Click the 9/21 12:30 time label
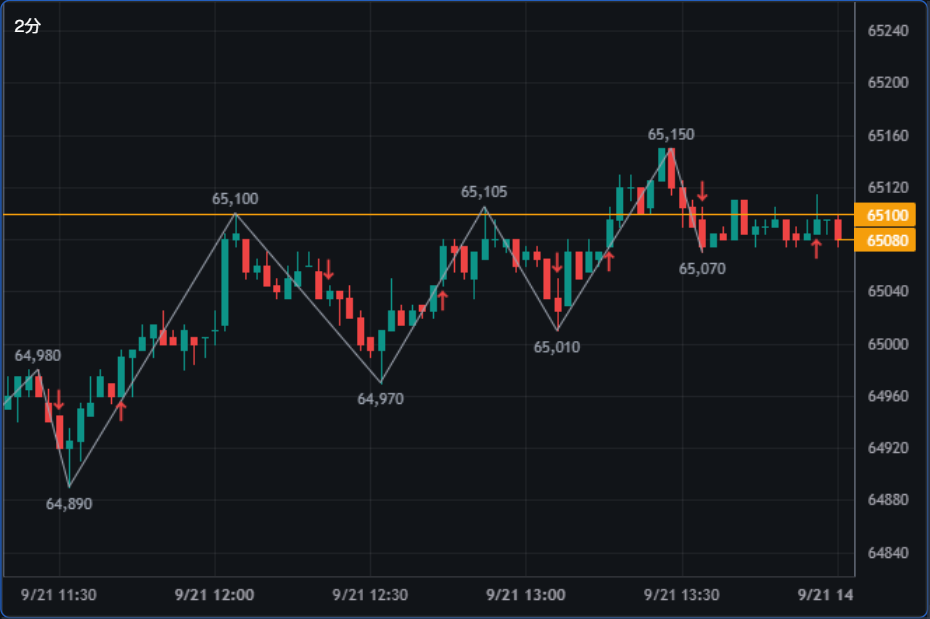The height and width of the screenshot is (619, 930). point(370,595)
